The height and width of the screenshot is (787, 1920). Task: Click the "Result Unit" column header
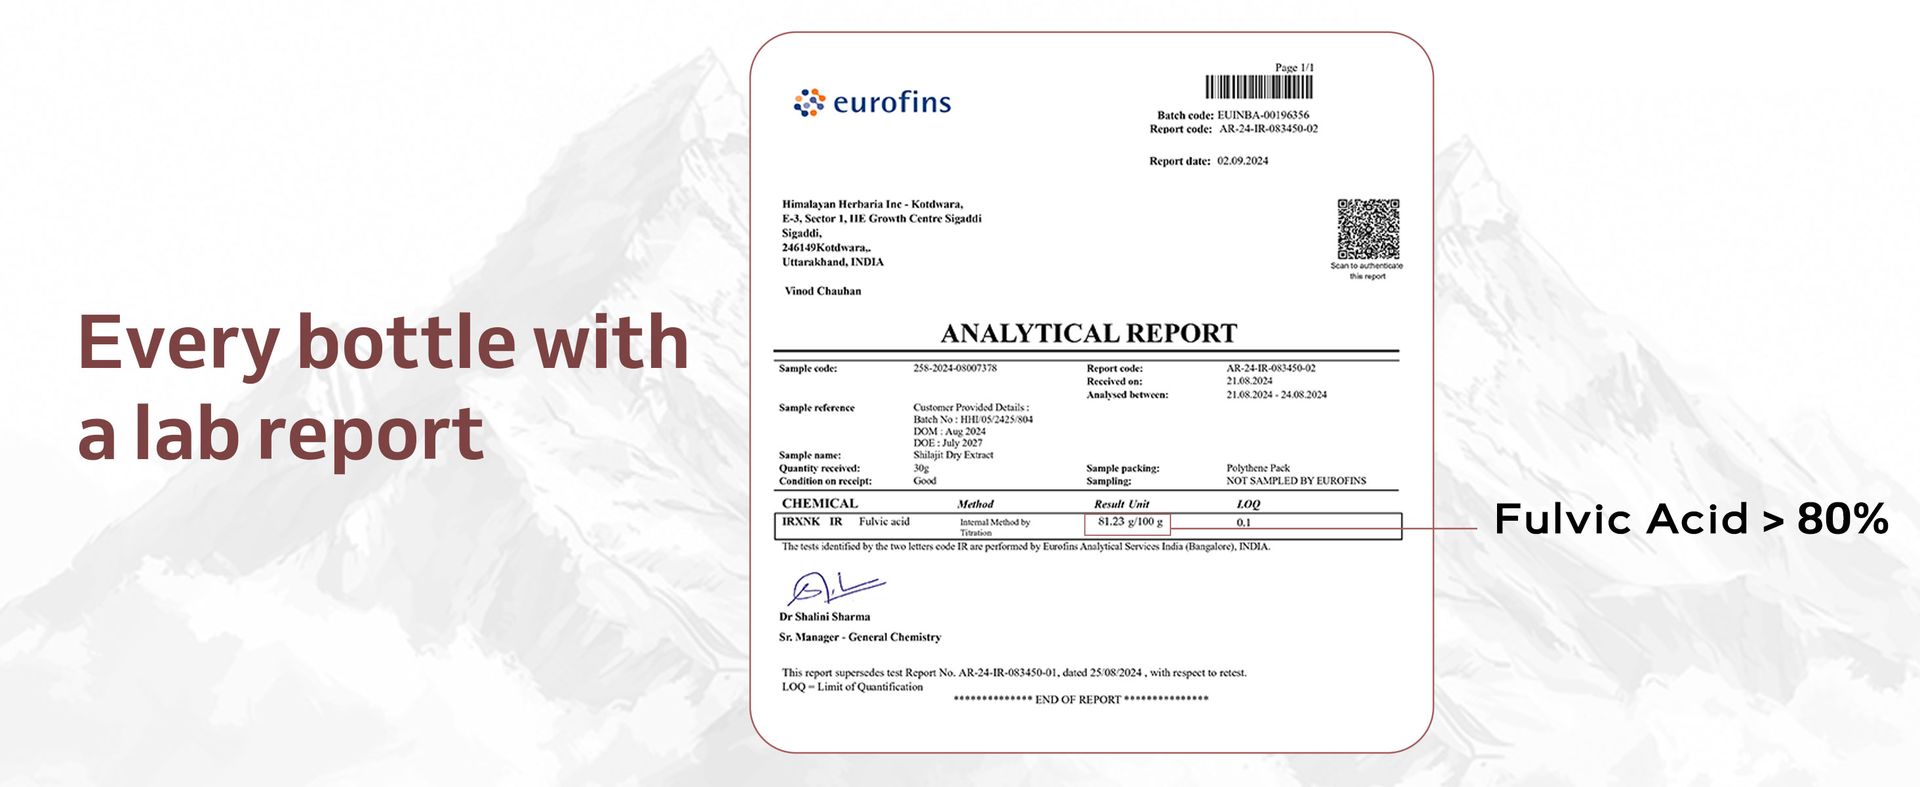coord(1121,505)
